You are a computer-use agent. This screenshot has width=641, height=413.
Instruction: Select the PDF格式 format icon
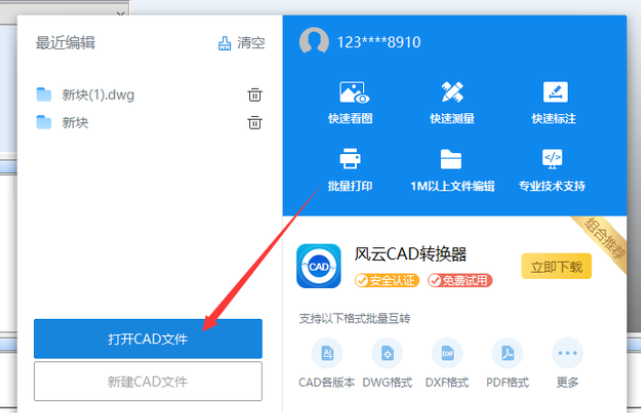[507, 353]
